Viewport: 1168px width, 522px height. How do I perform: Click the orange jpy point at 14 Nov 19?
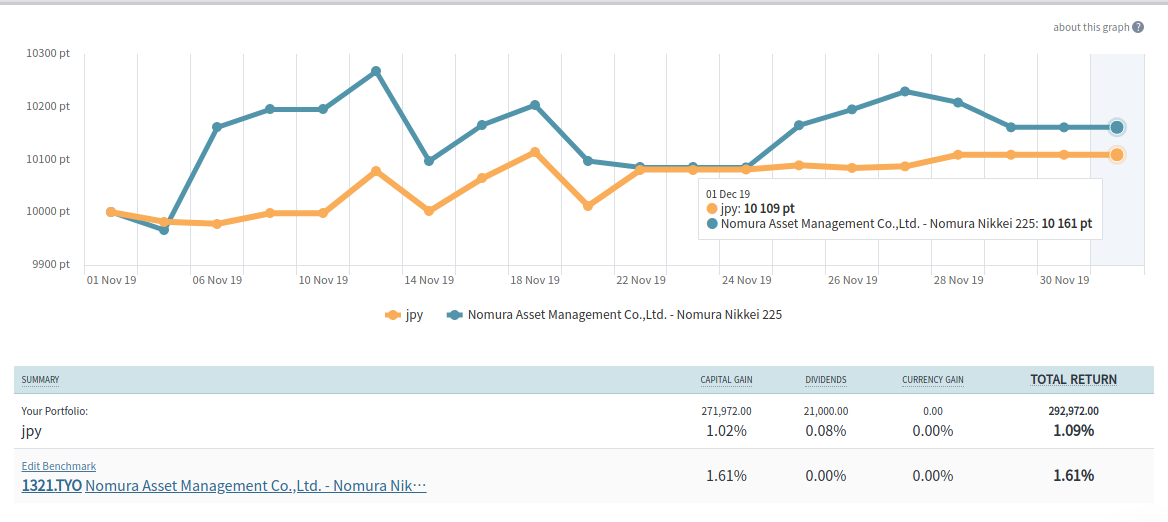[429, 211]
